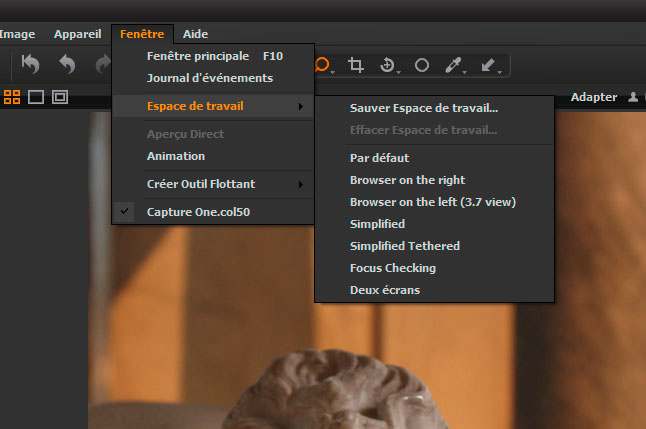This screenshot has height=429, width=646.
Task: Select Deux écrans workspace
Action: [x=434, y=290]
